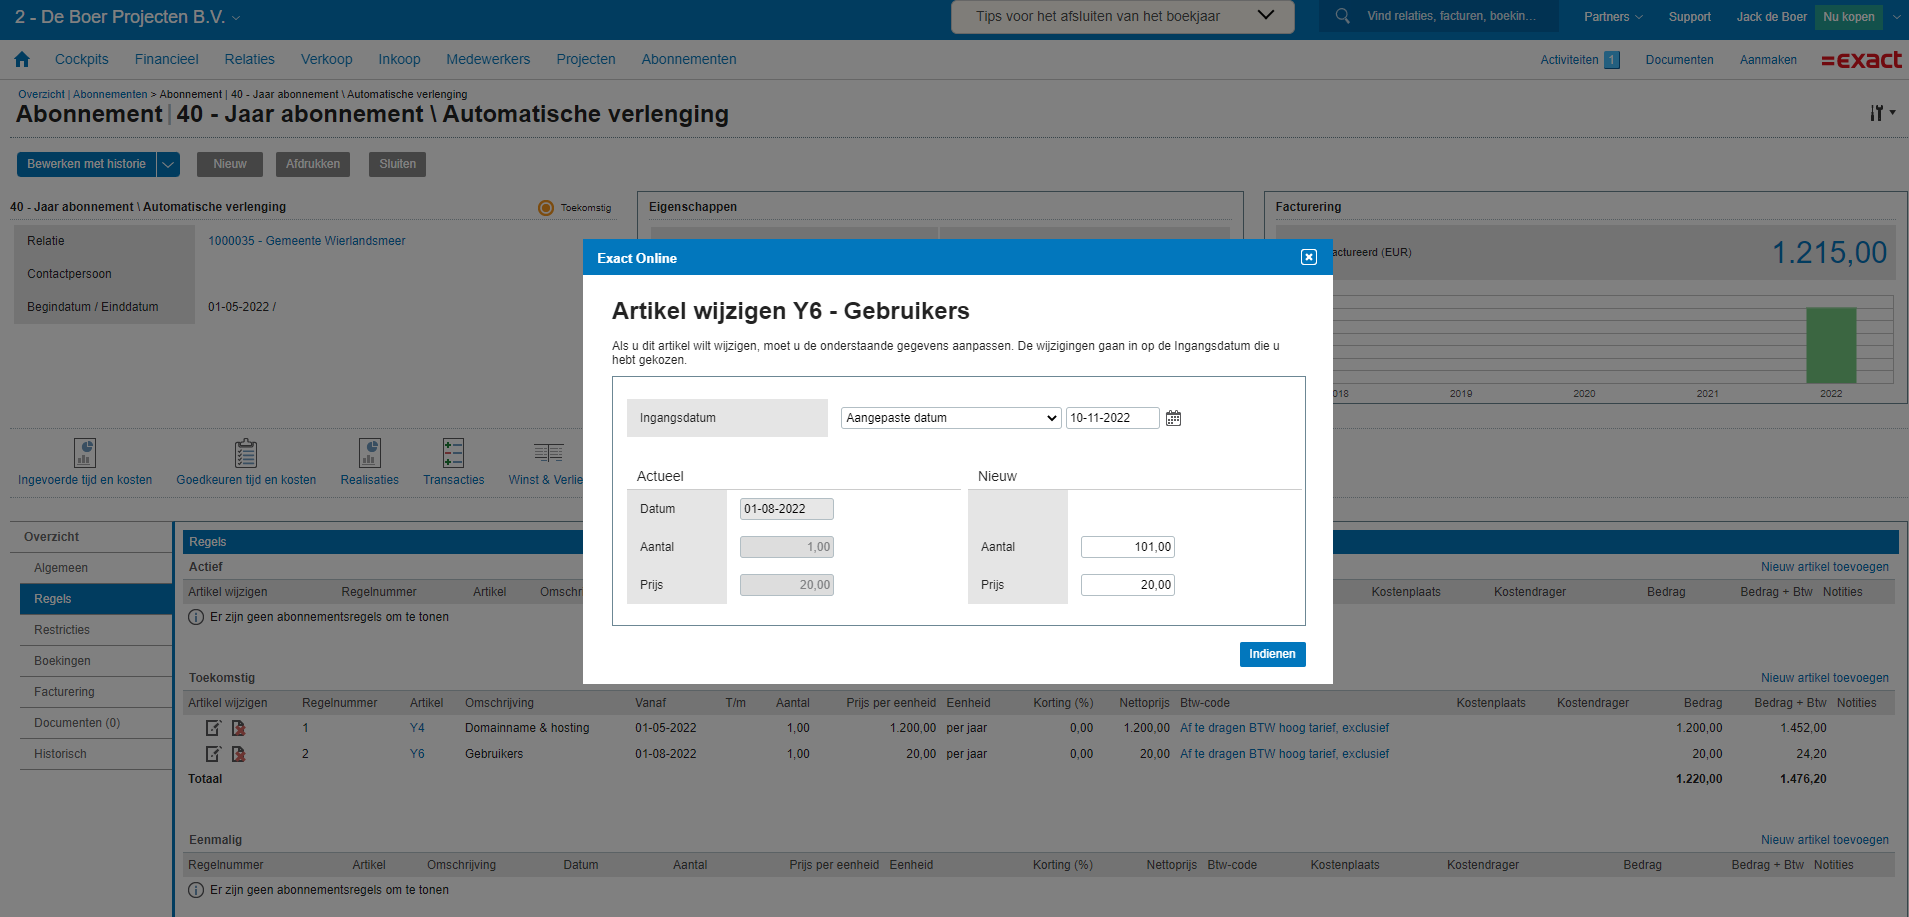Viewport: 1909px width, 917px height.
Task: Click the Realisaties icon
Action: (369, 453)
